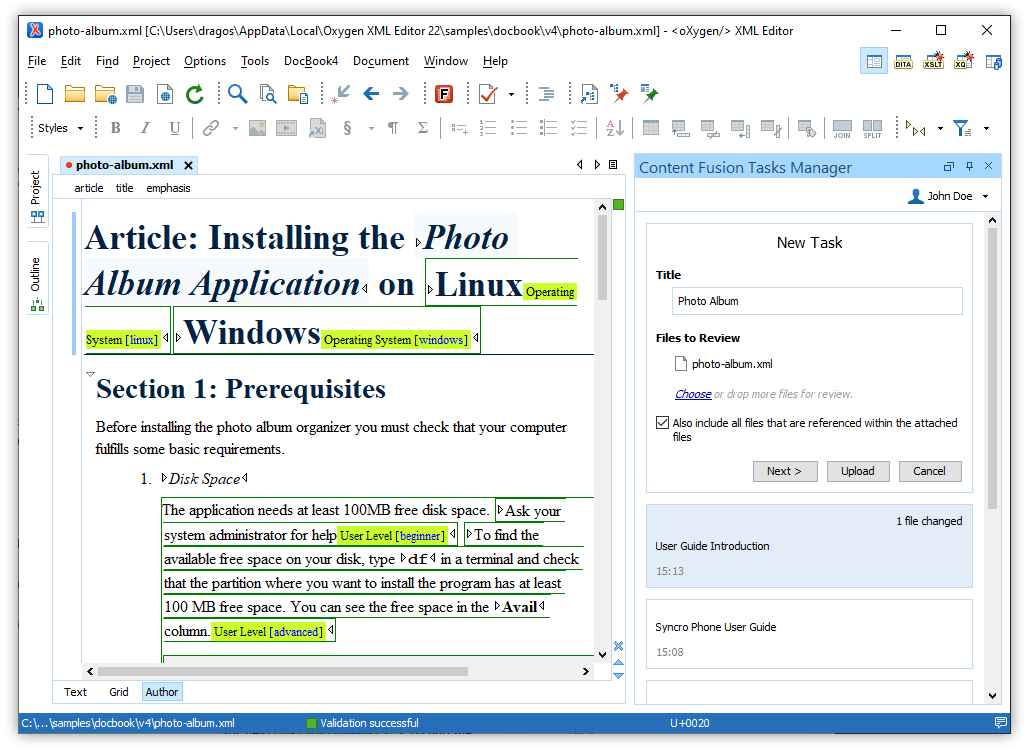Open the profiling filter funnel dropdown arrow
Image resolution: width=1030 pixels, height=750 pixels.
click(x=986, y=129)
